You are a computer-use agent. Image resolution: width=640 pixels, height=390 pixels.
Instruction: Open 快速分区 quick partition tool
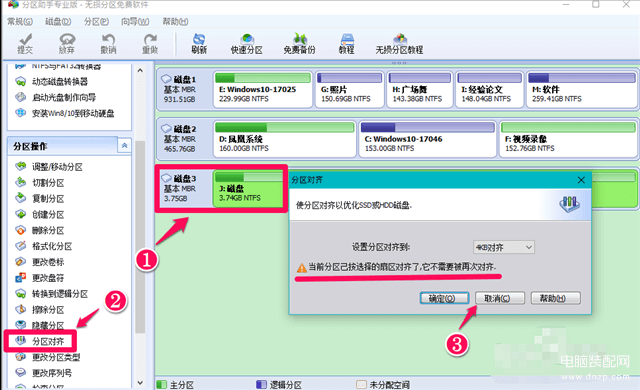(247, 44)
